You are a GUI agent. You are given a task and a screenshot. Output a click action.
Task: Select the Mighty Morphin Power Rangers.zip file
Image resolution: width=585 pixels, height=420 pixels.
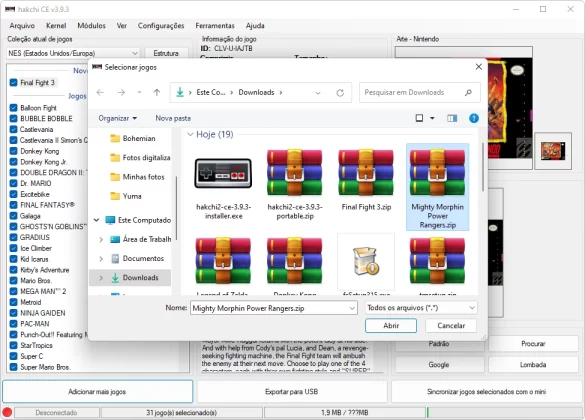pyautogui.click(x=437, y=188)
